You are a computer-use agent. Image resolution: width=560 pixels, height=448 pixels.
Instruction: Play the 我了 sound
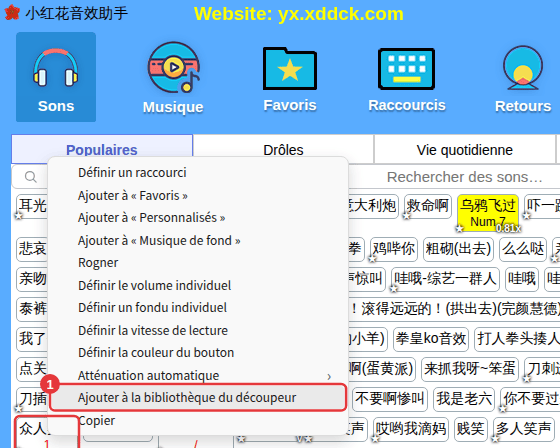32,339
